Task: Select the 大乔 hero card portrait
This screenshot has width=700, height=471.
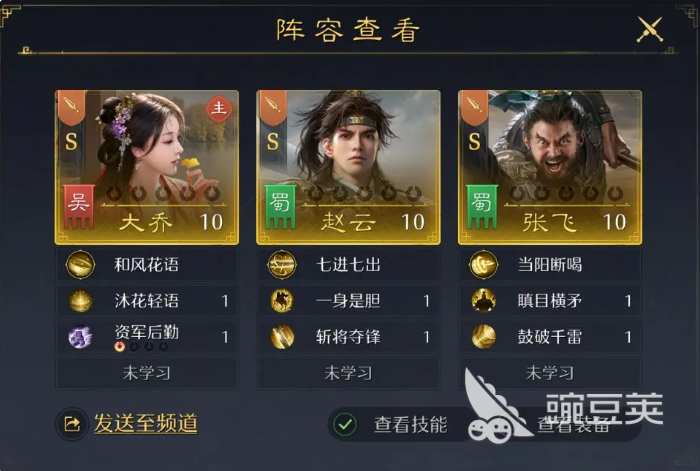Action: 147,167
